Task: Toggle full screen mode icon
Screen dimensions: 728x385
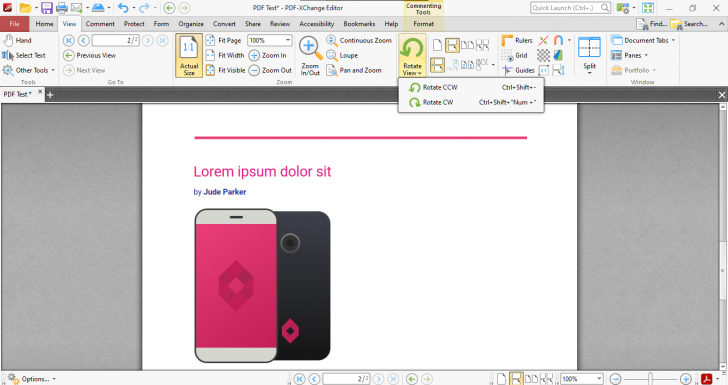Action: (648, 7)
